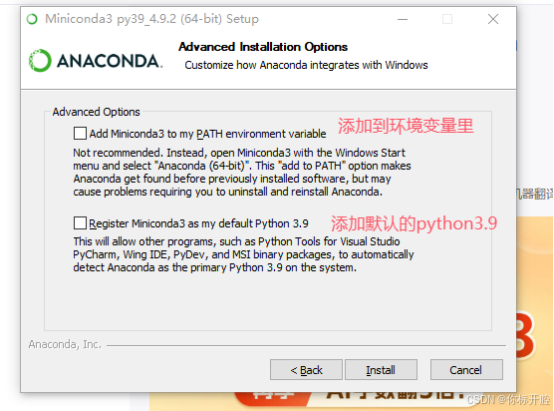Check Register Miniconda3 as default Python 3.9
The width and height of the screenshot is (554, 411).
[80, 223]
